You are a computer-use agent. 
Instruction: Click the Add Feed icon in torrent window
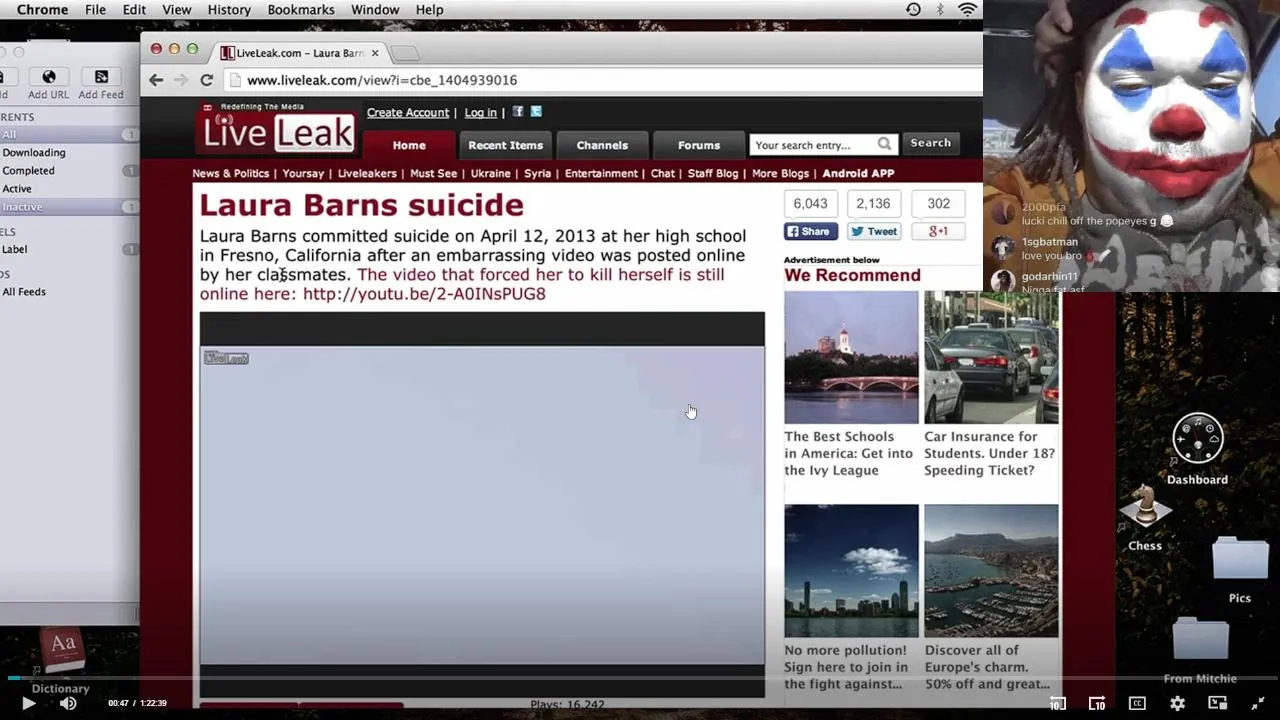pos(101,77)
